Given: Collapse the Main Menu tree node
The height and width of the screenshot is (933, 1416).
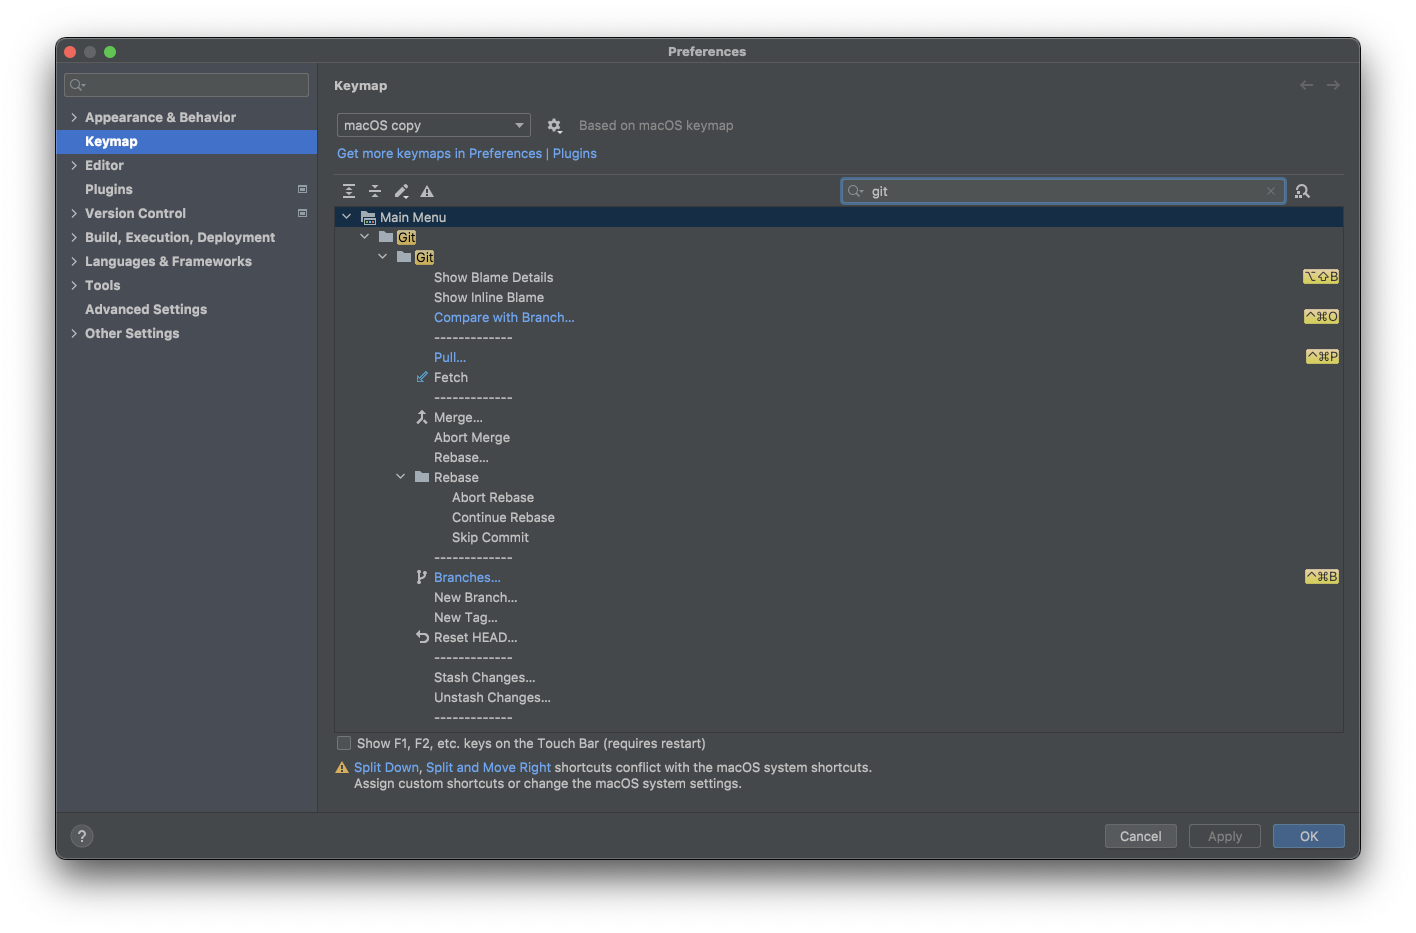Looking at the screenshot, I should tap(347, 217).
